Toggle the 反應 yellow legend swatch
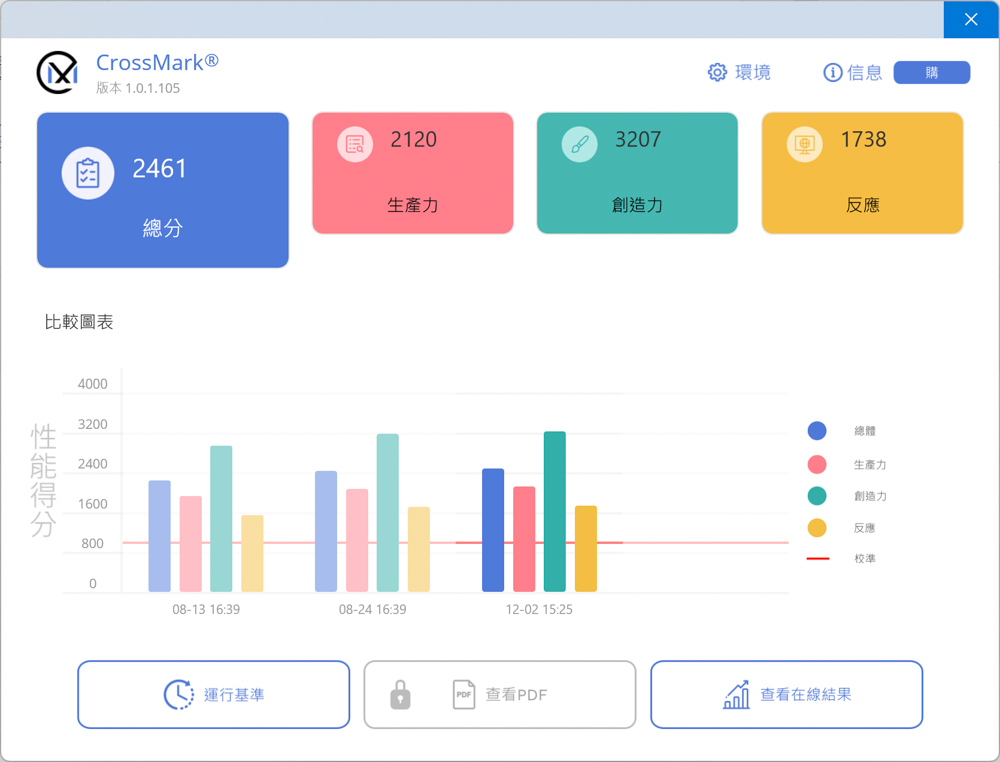Image resolution: width=1000 pixels, height=762 pixels. [x=817, y=528]
